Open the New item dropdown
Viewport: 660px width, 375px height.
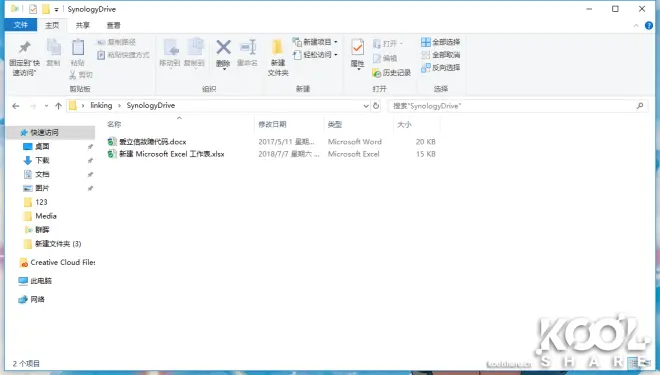pyautogui.click(x=315, y=42)
